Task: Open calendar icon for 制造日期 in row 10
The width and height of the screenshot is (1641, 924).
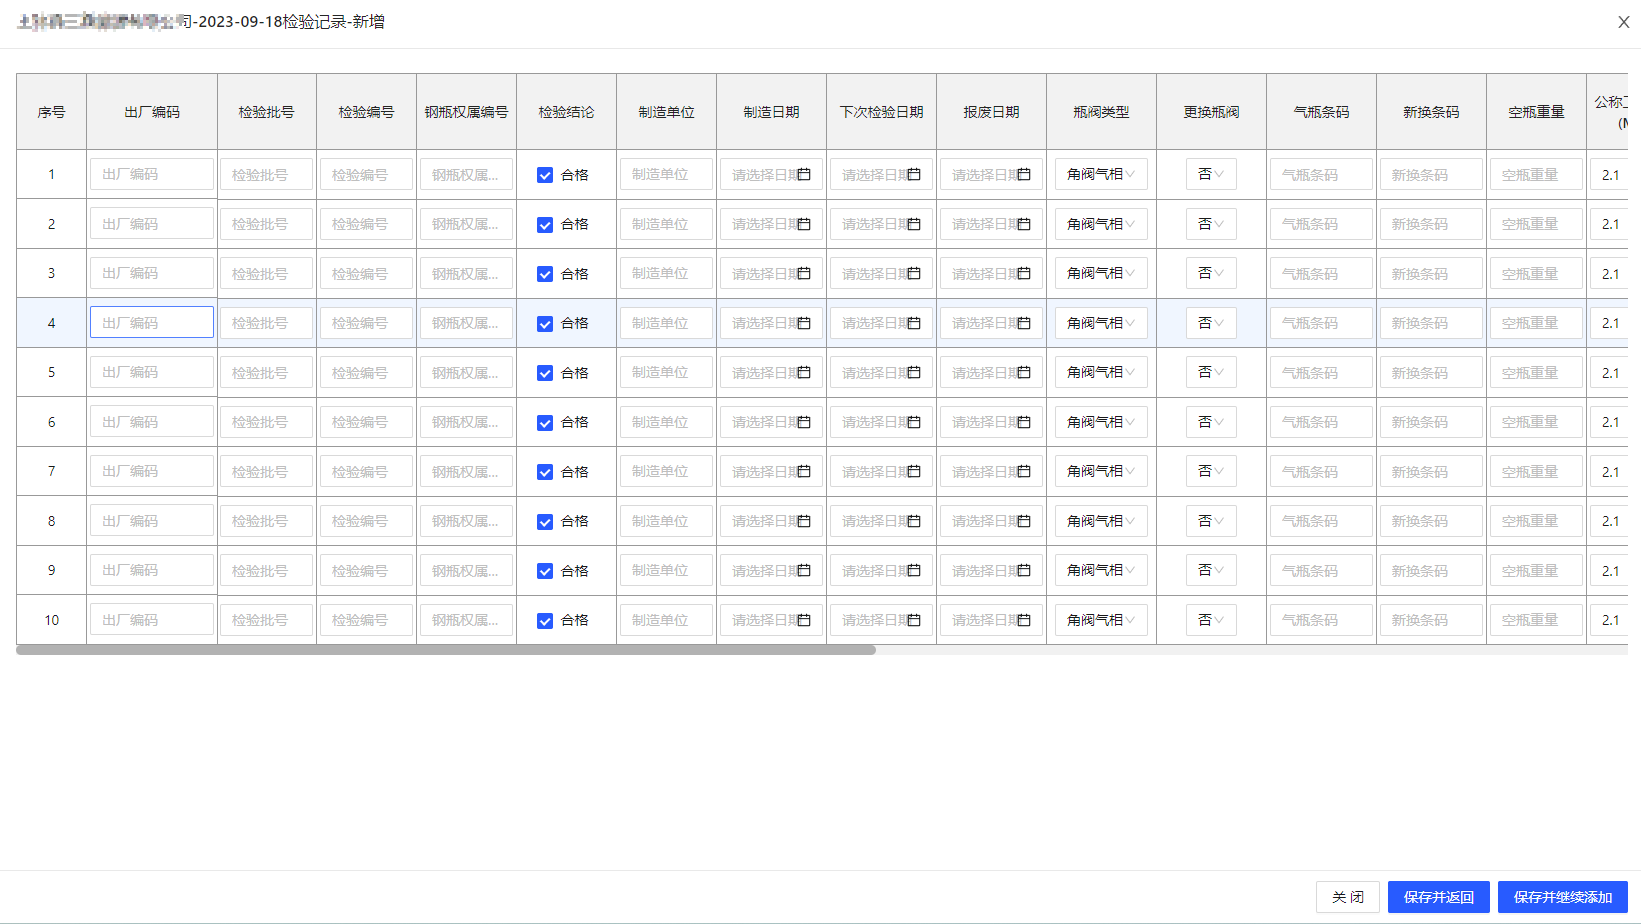Action: pyautogui.click(x=804, y=620)
